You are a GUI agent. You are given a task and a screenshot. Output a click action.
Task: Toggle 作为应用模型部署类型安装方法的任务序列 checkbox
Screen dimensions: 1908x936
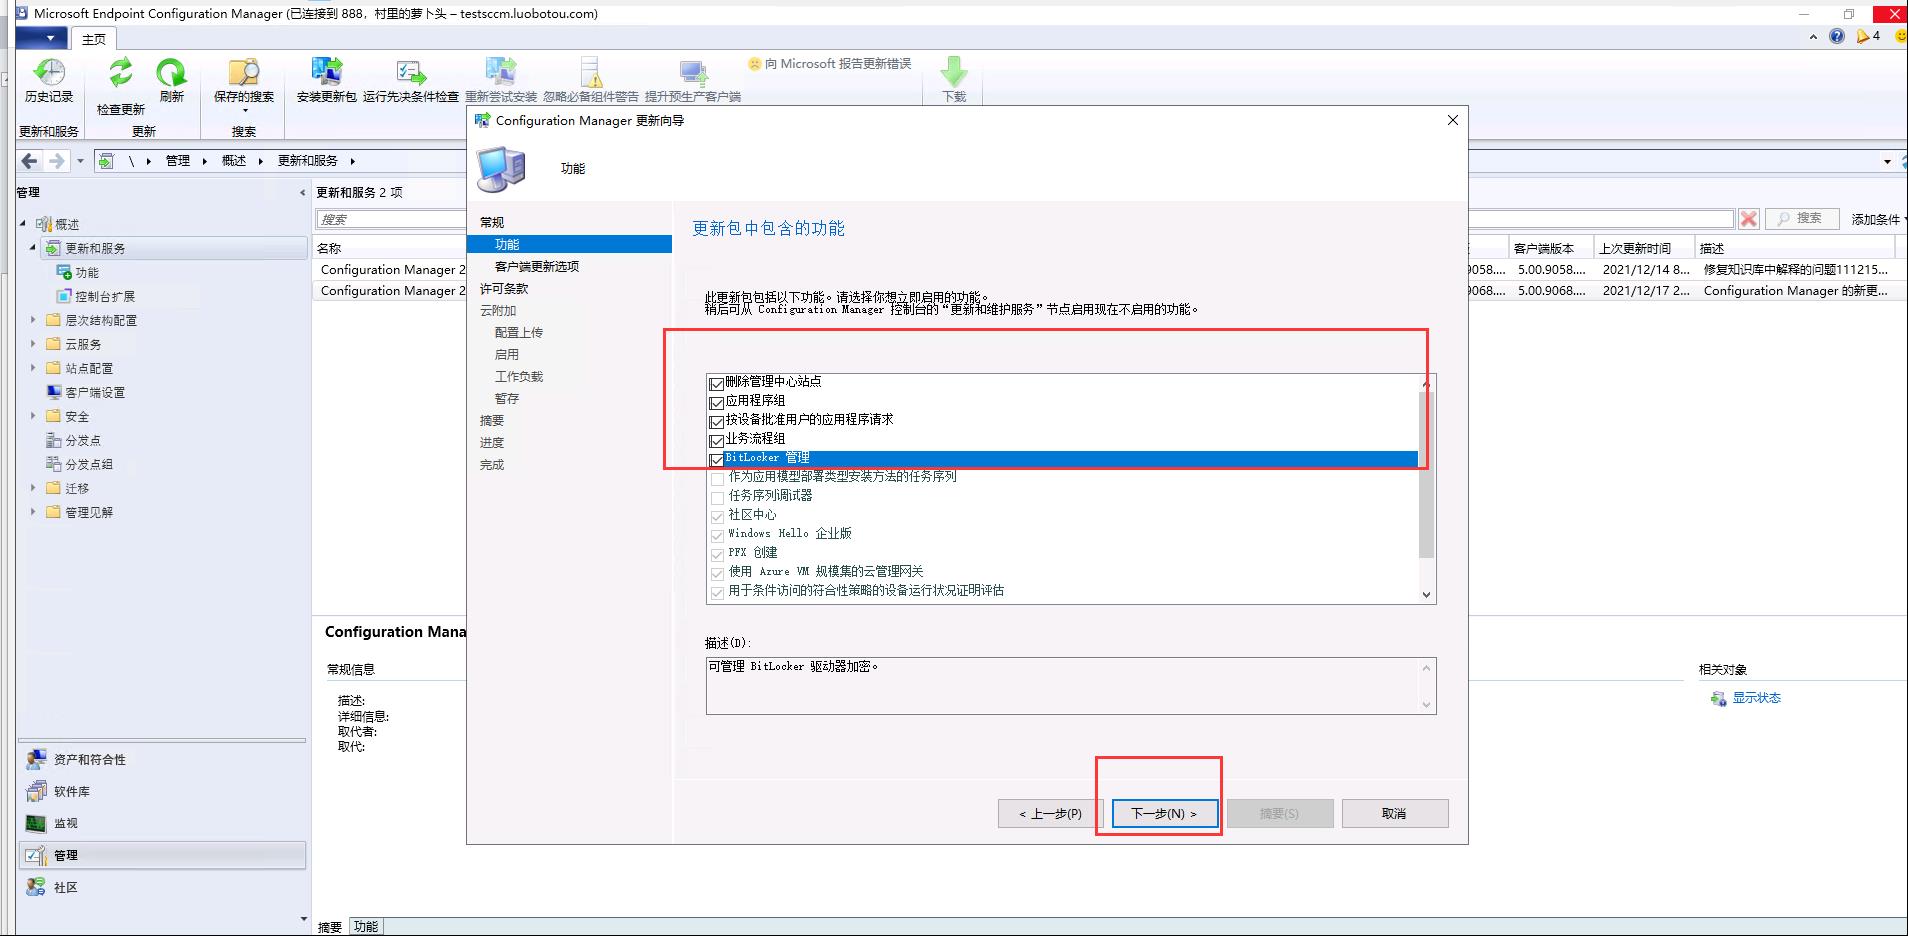[717, 477]
